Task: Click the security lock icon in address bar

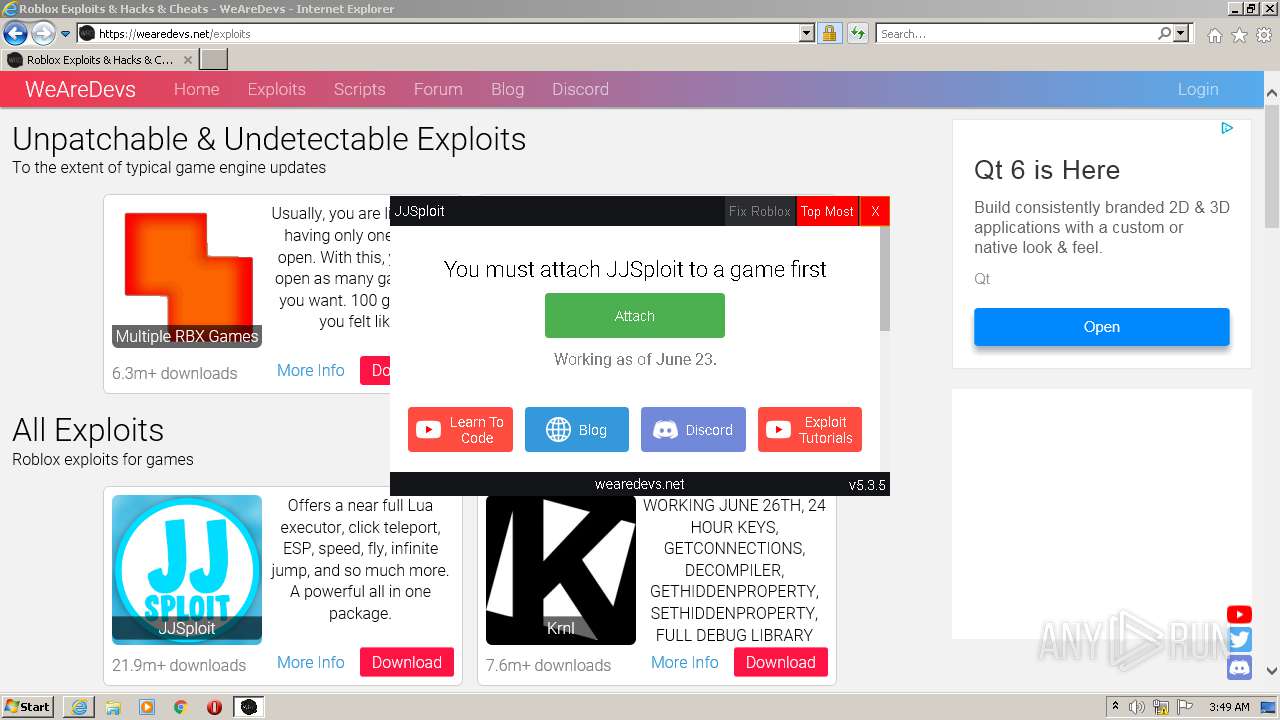Action: [x=829, y=33]
